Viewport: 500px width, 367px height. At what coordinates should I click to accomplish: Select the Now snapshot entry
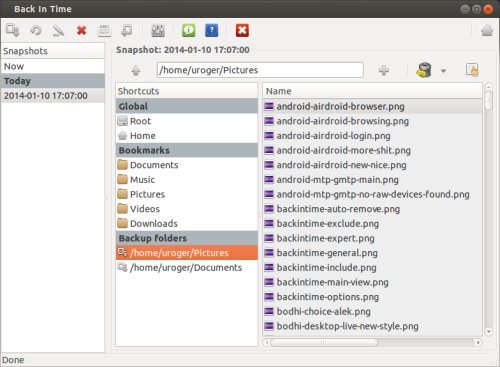53,66
